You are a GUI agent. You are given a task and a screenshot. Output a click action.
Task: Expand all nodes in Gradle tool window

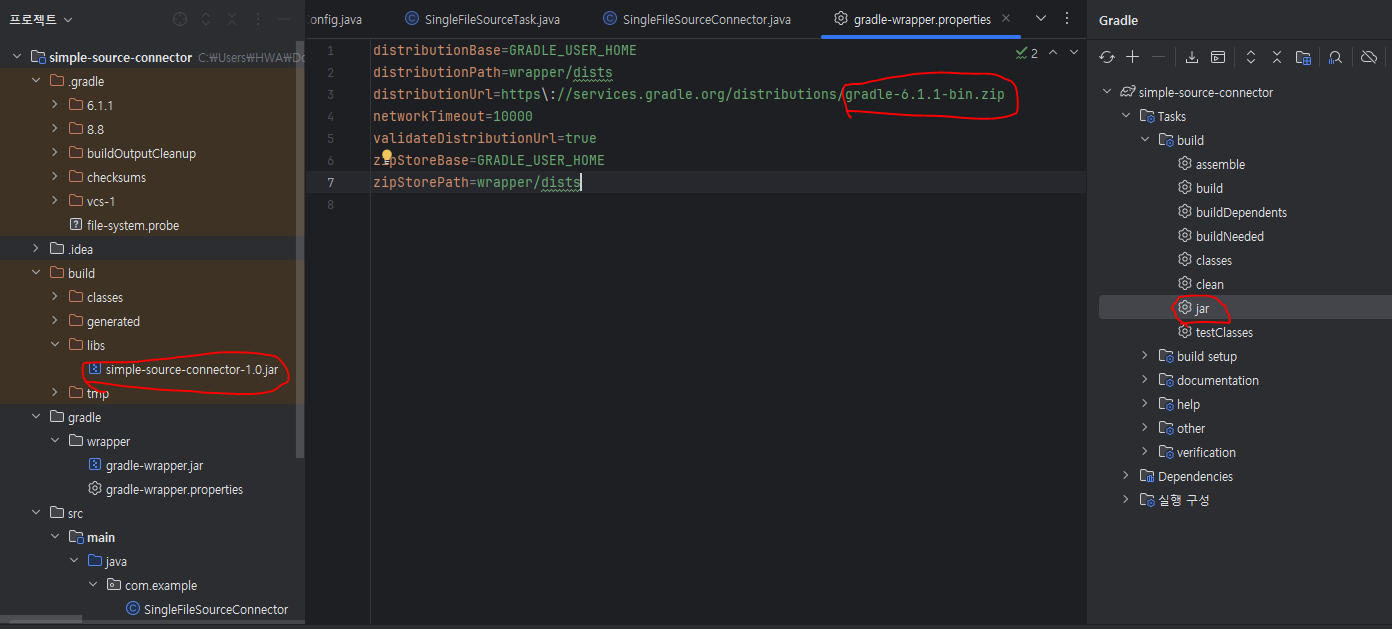(x=1250, y=57)
